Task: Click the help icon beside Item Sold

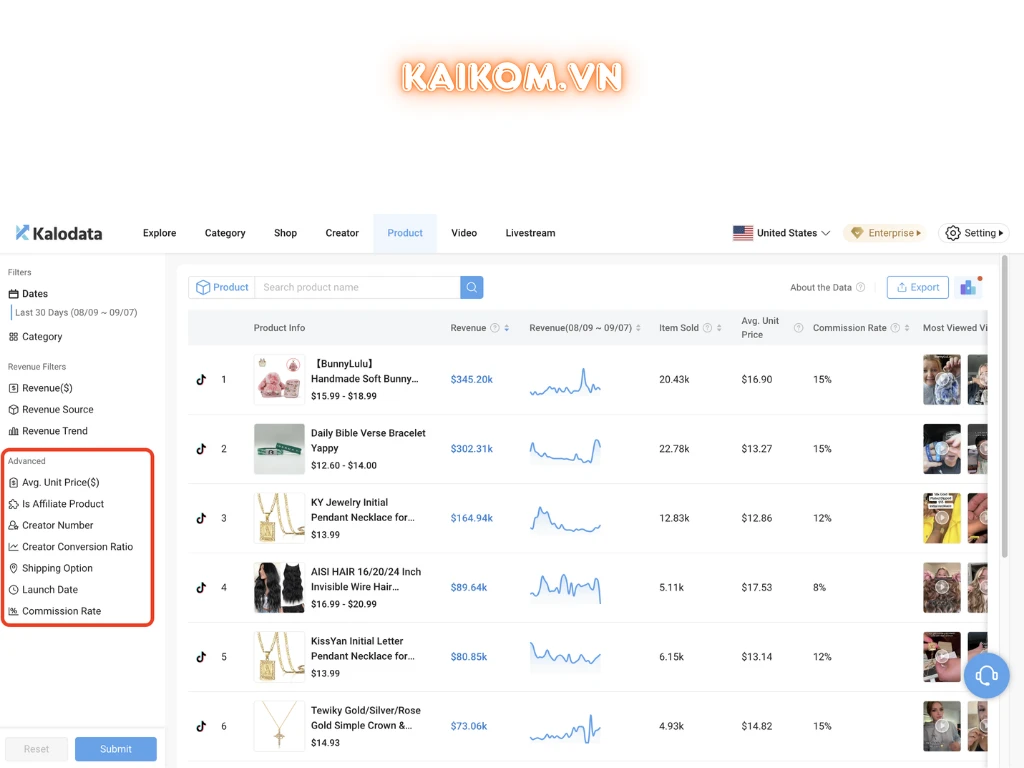Action: [x=708, y=328]
